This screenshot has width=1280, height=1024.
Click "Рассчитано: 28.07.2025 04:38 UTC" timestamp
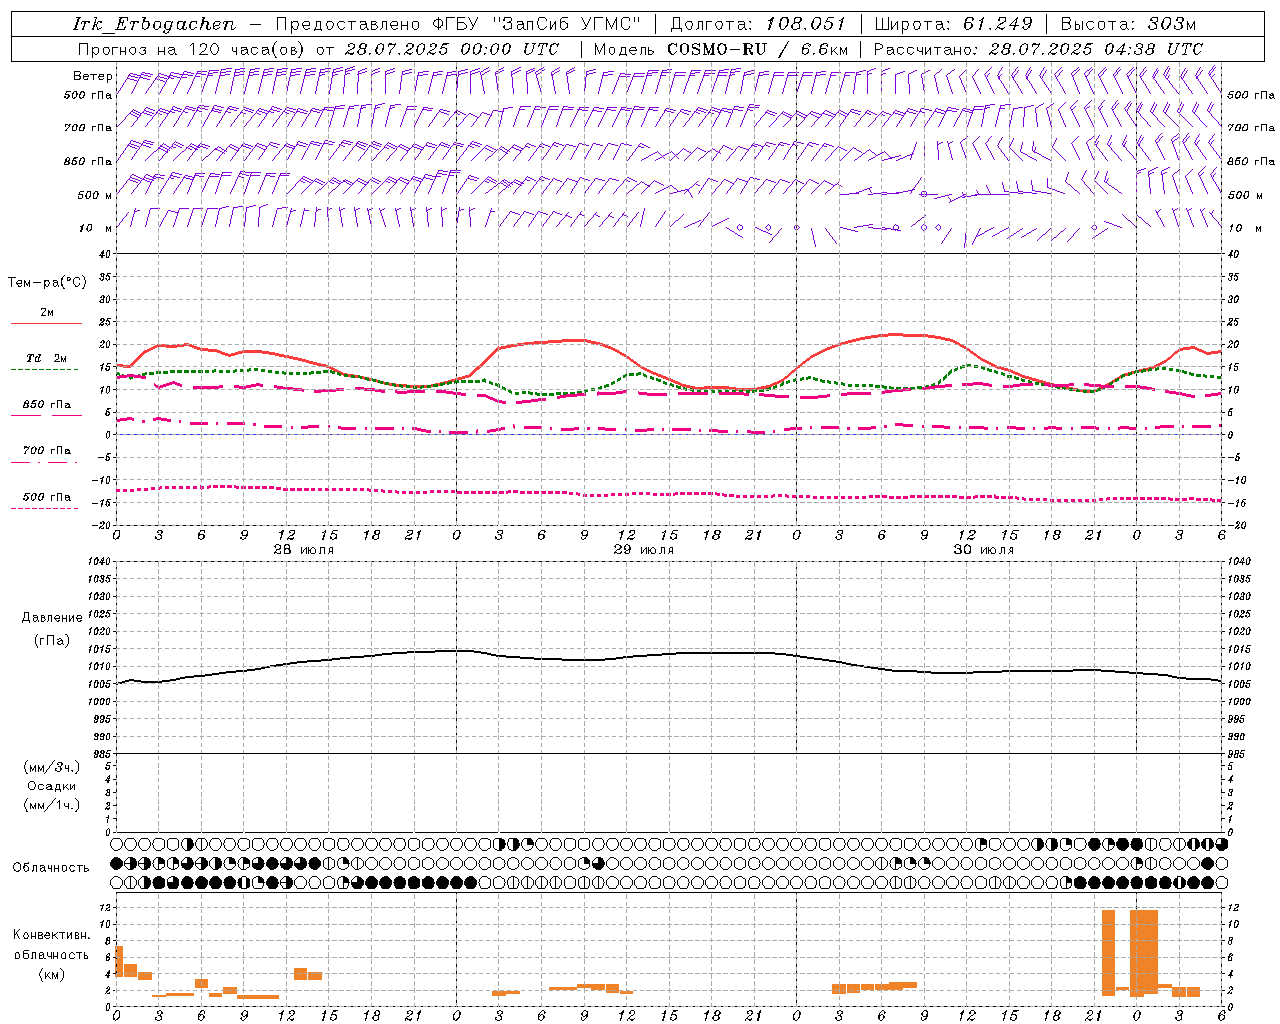[1038, 49]
